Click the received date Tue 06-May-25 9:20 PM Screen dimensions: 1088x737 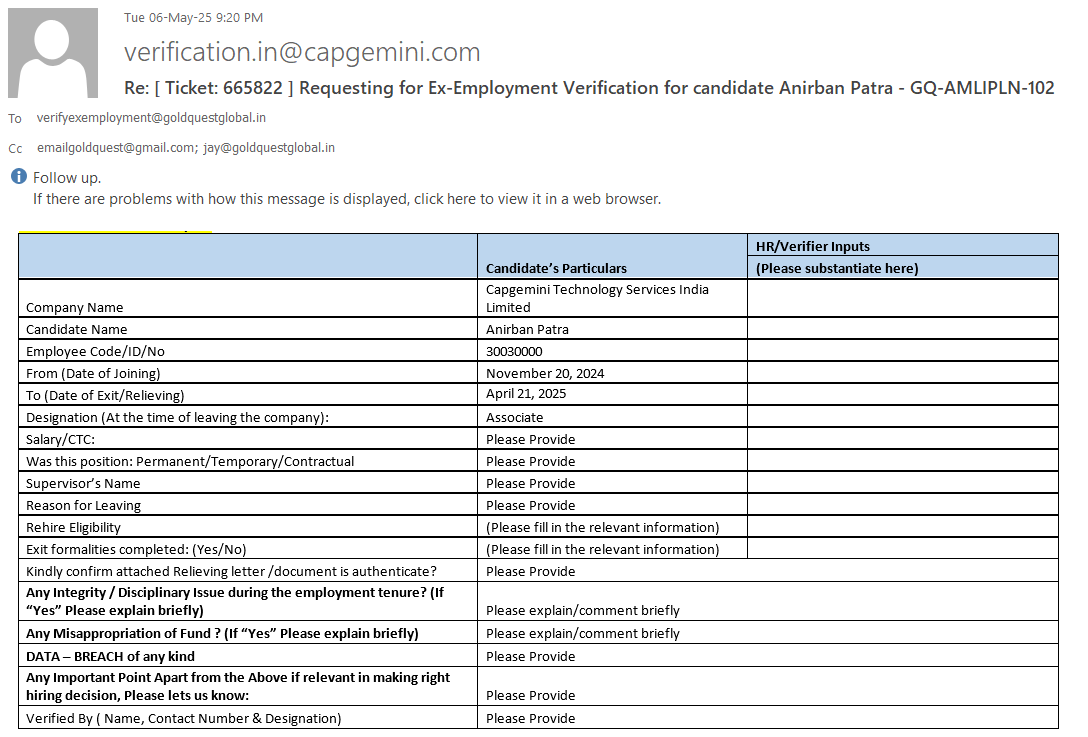pos(194,17)
